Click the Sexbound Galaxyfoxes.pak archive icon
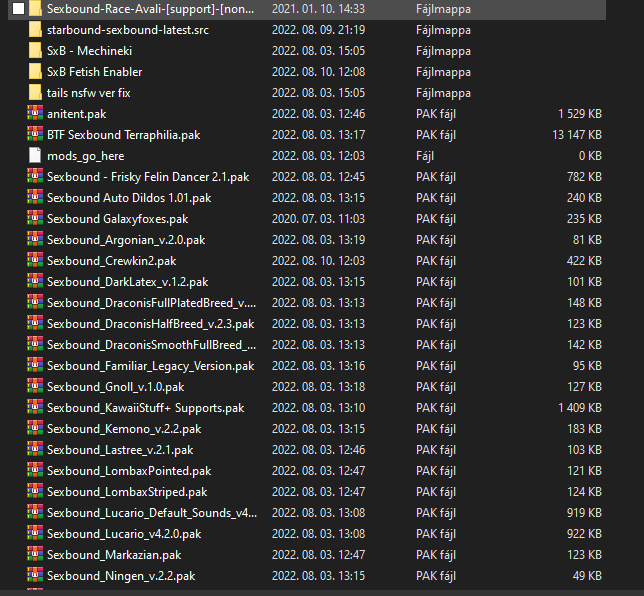This screenshot has height=596, width=644. pos(35,218)
